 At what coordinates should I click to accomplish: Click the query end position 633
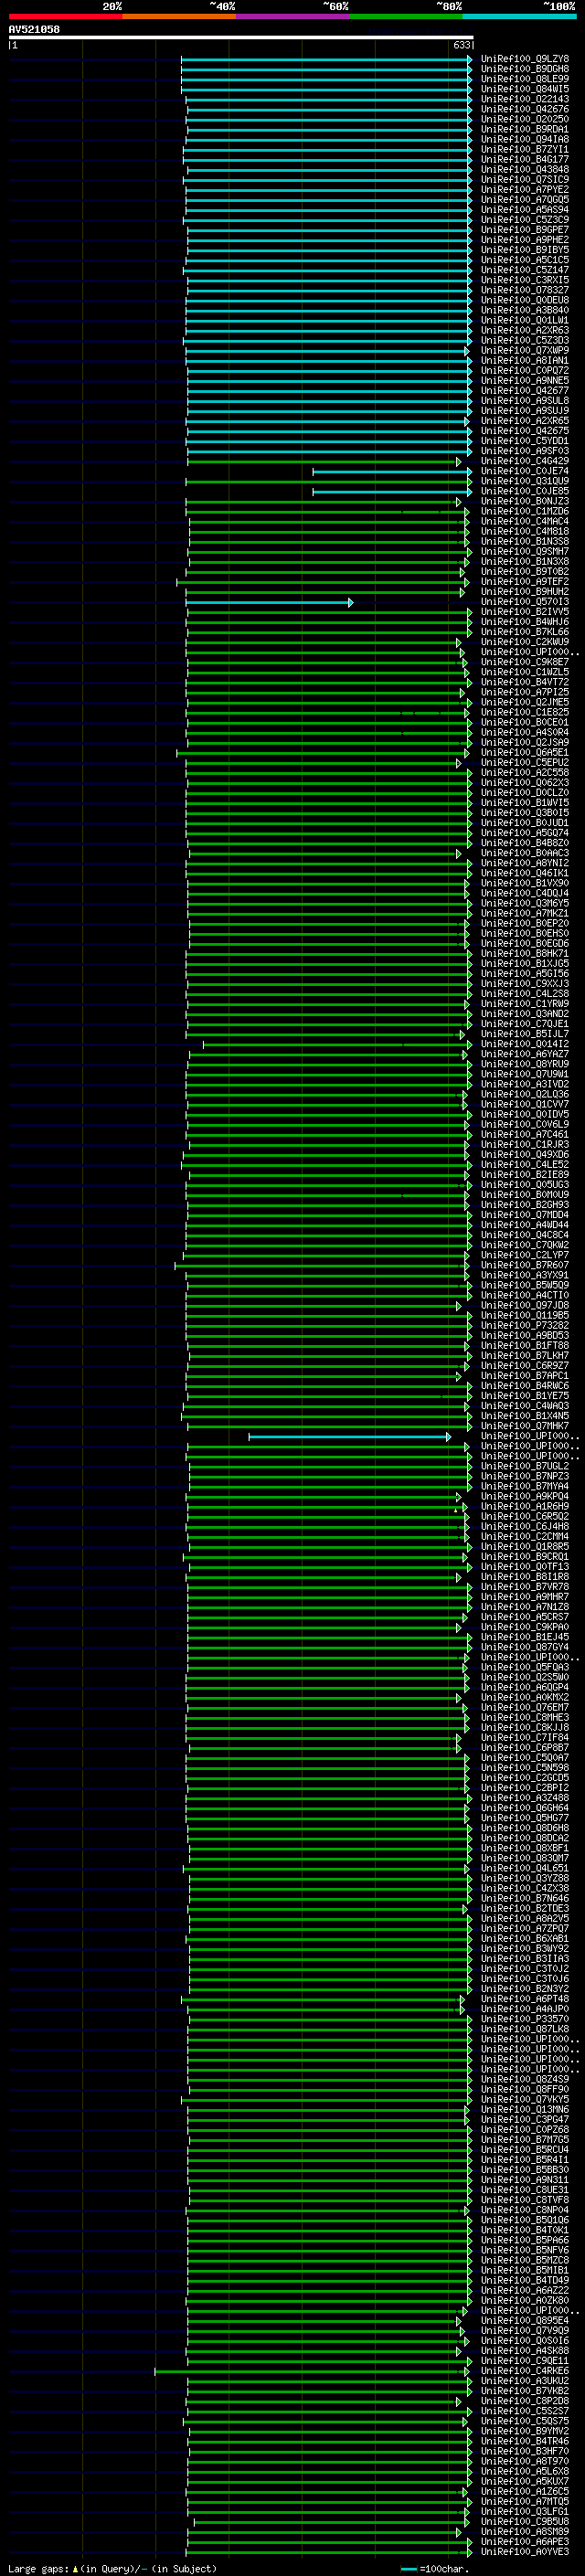click(x=461, y=45)
